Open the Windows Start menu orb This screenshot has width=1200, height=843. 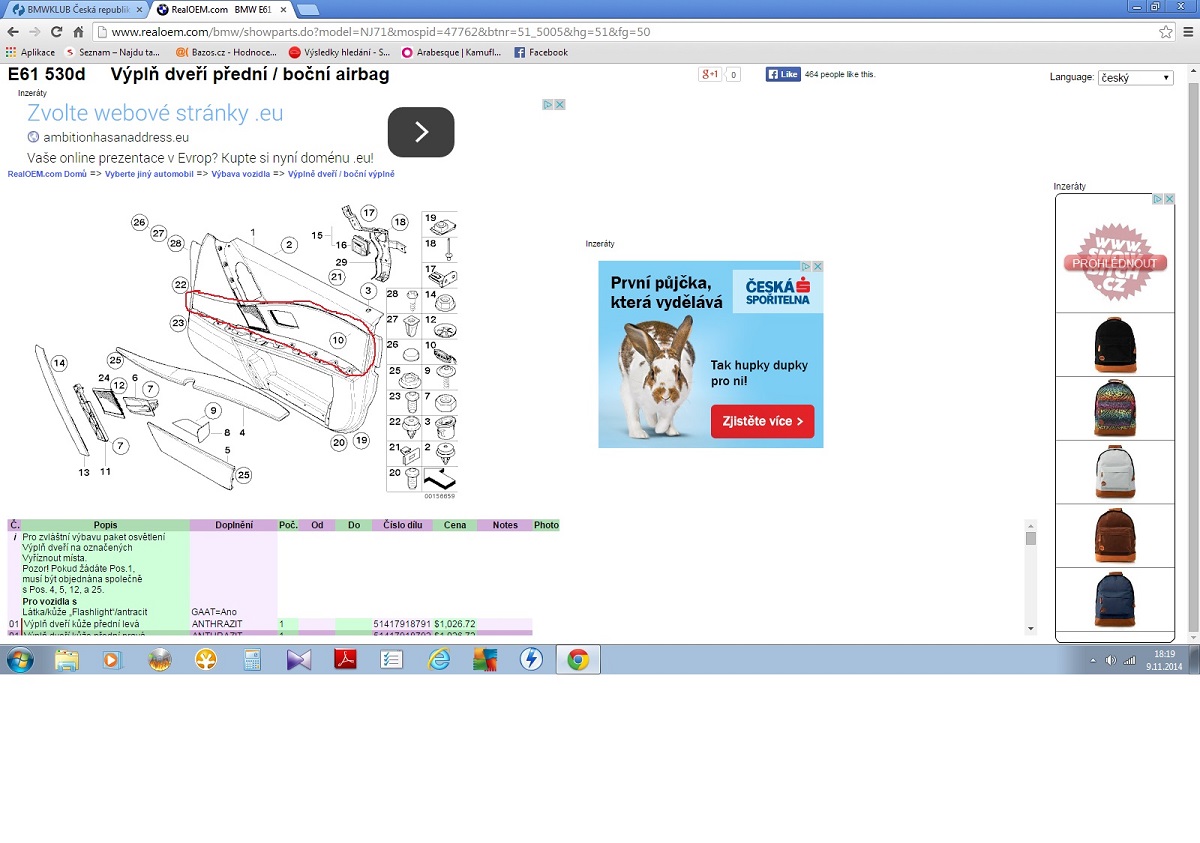(20, 660)
